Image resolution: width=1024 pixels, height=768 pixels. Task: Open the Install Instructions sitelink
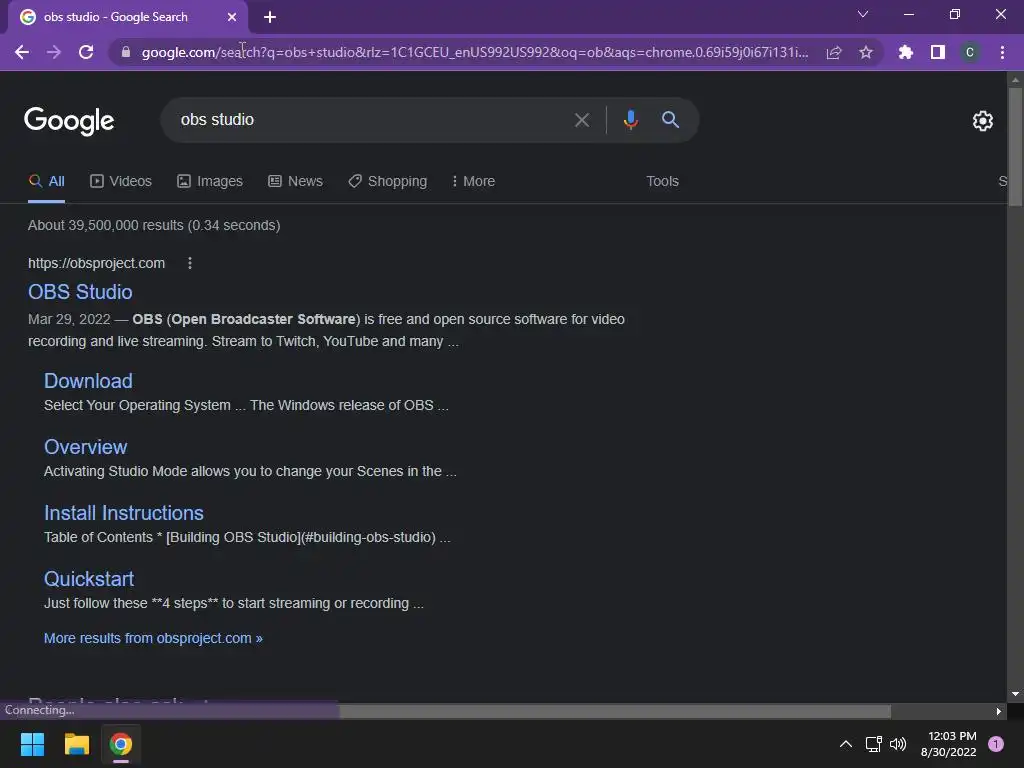point(123,513)
